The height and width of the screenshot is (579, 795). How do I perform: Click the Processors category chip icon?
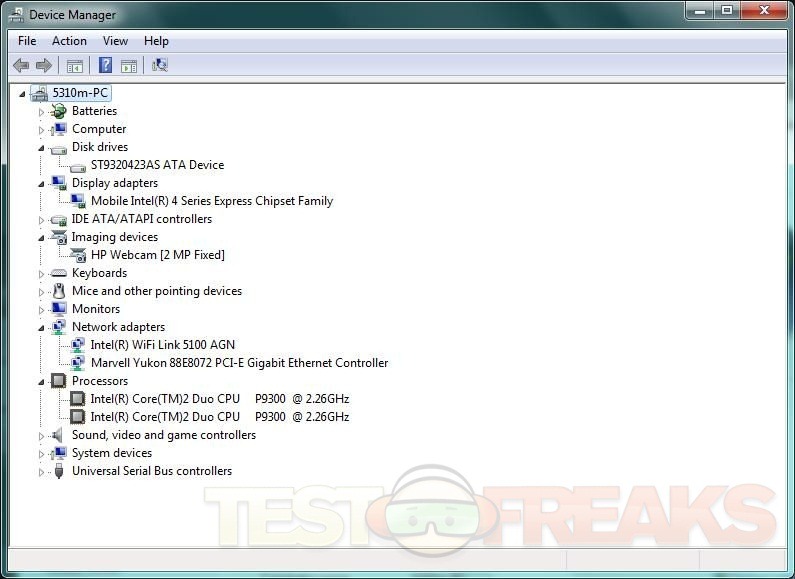(x=59, y=381)
